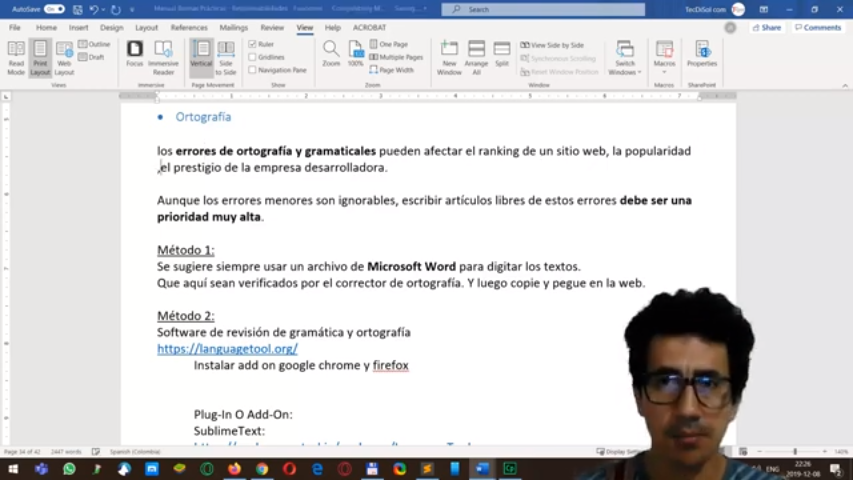The height and width of the screenshot is (480, 853).
Task: Open Outline view
Action: 94,44
